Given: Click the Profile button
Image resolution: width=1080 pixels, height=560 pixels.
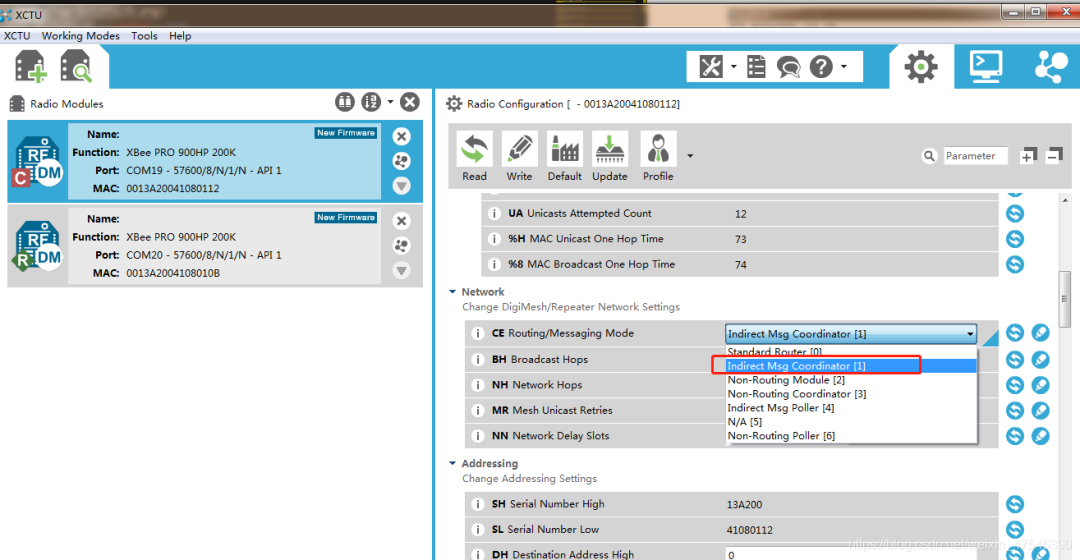Looking at the screenshot, I should [x=658, y=157].
